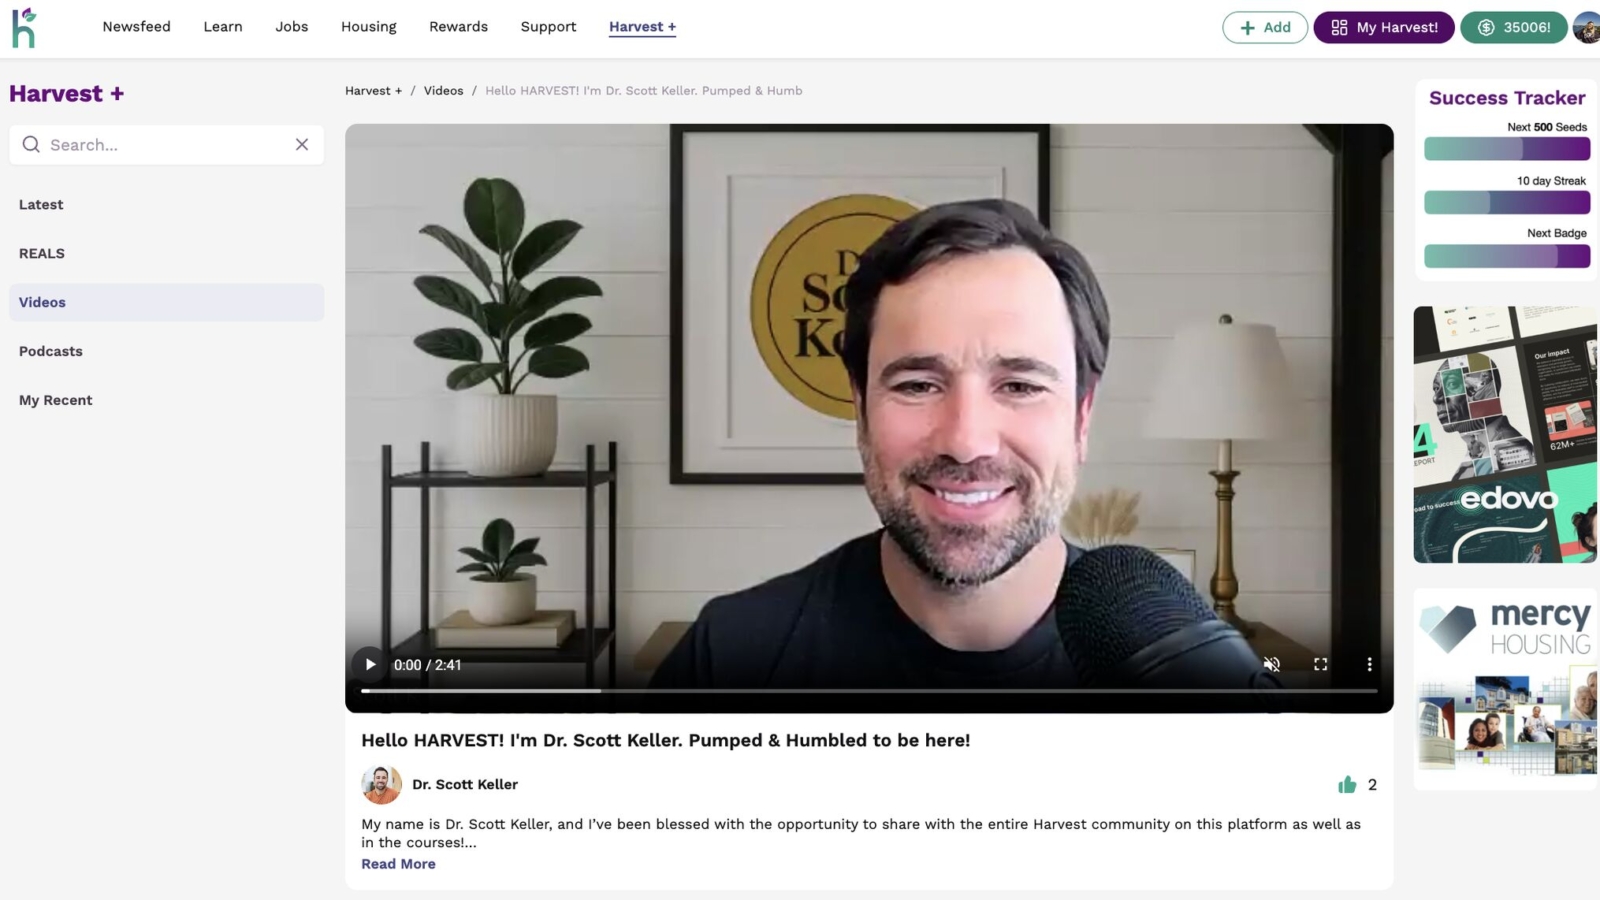
Task: Open My Harvest! dashboard button
Action: pyautogui.click(x=1384, y=28)
